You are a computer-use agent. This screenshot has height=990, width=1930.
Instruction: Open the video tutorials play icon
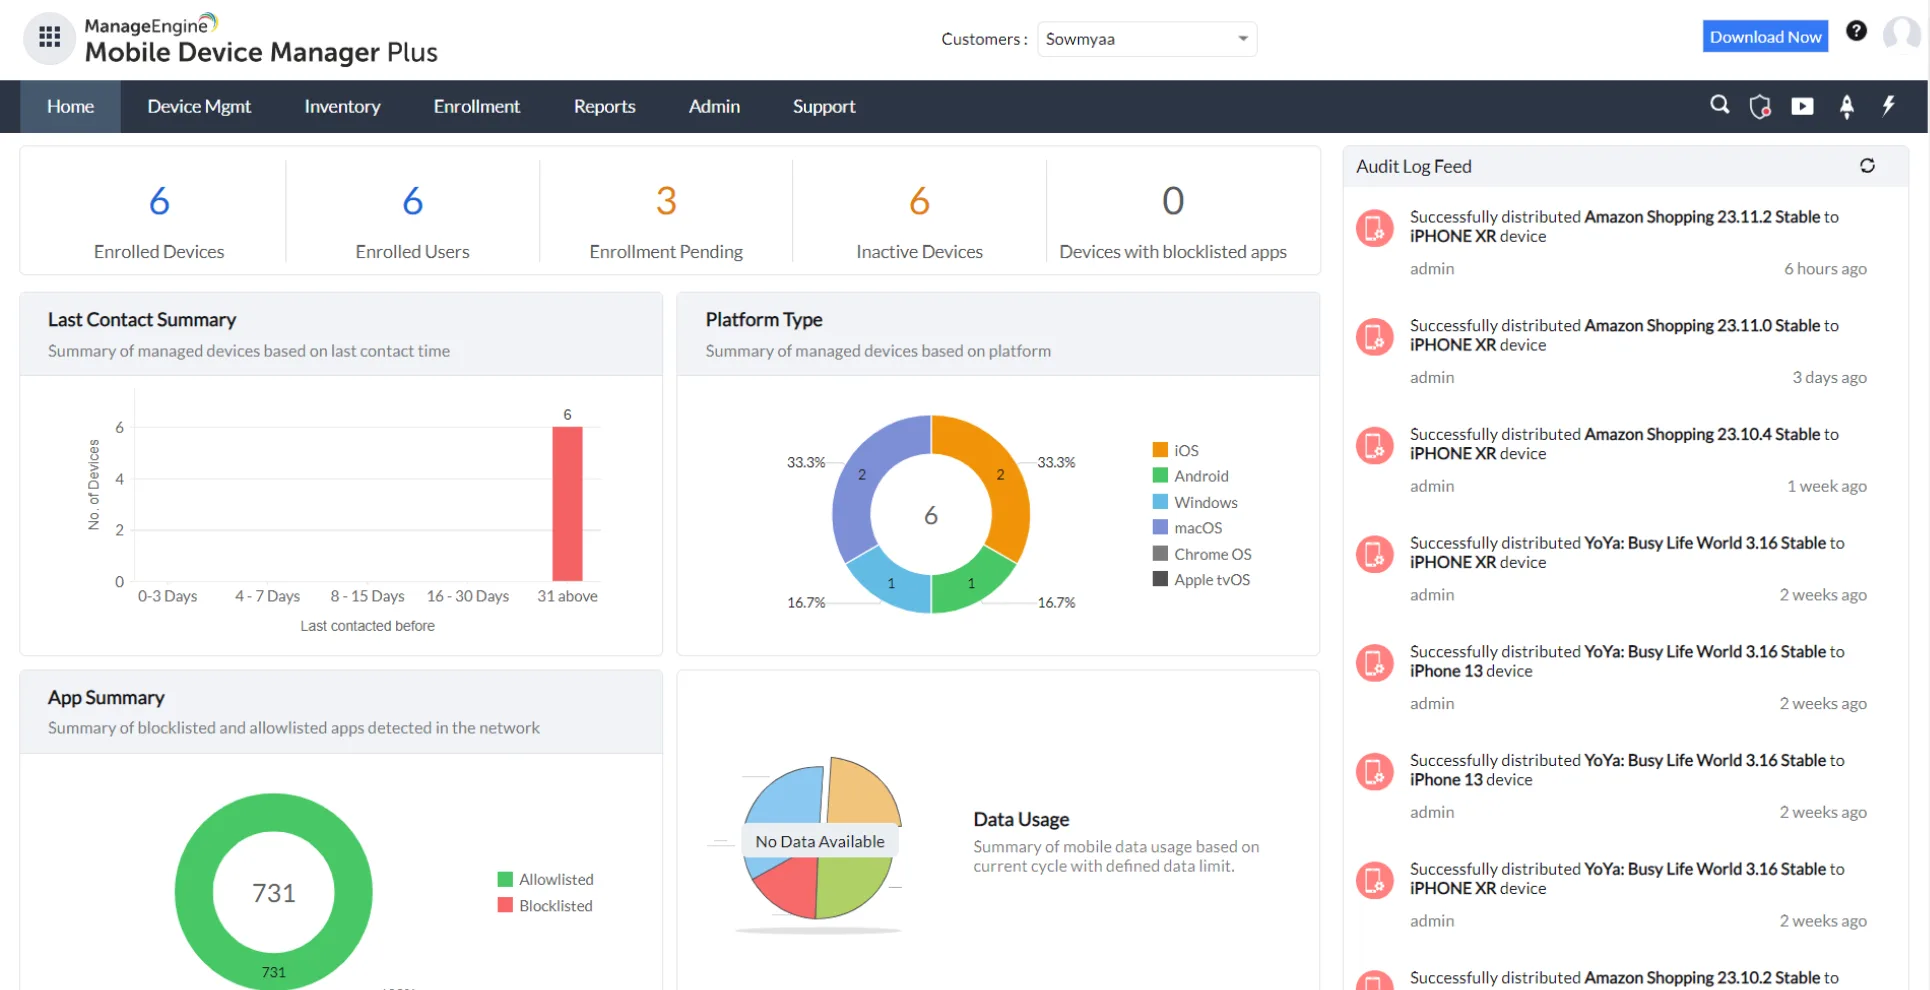tap(1802, 106)
